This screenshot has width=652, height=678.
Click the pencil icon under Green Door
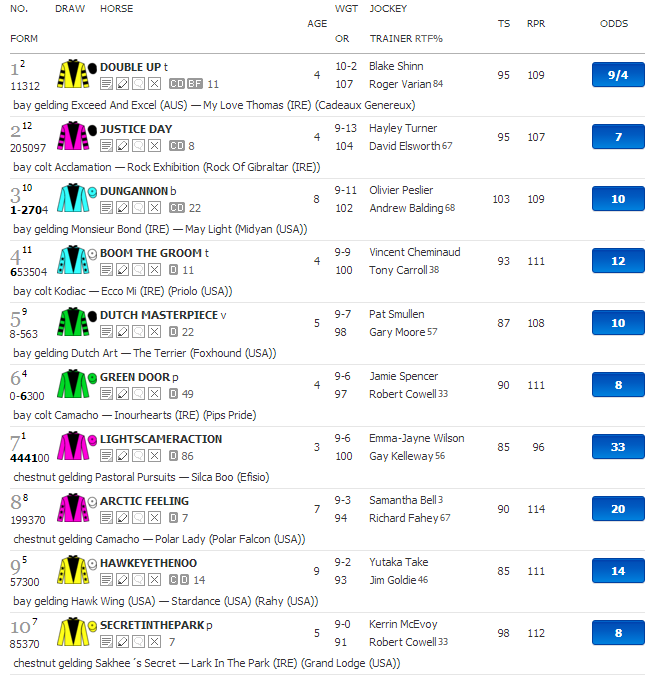click(122, 394)
